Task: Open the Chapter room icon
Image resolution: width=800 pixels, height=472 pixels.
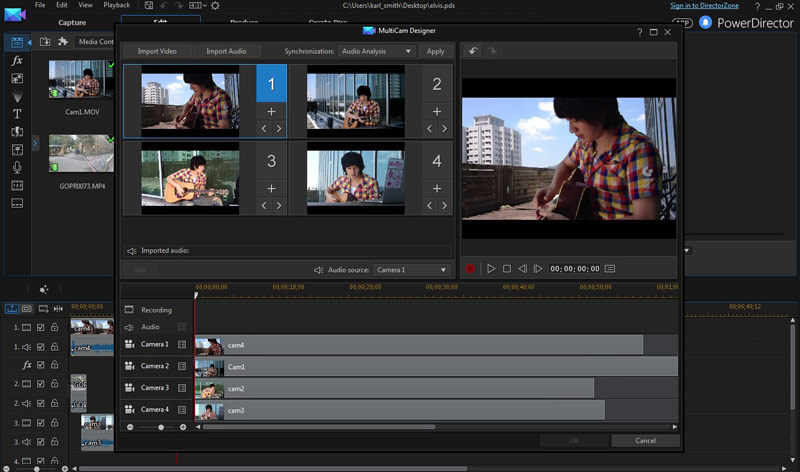Action: click(x=17, y=186)
